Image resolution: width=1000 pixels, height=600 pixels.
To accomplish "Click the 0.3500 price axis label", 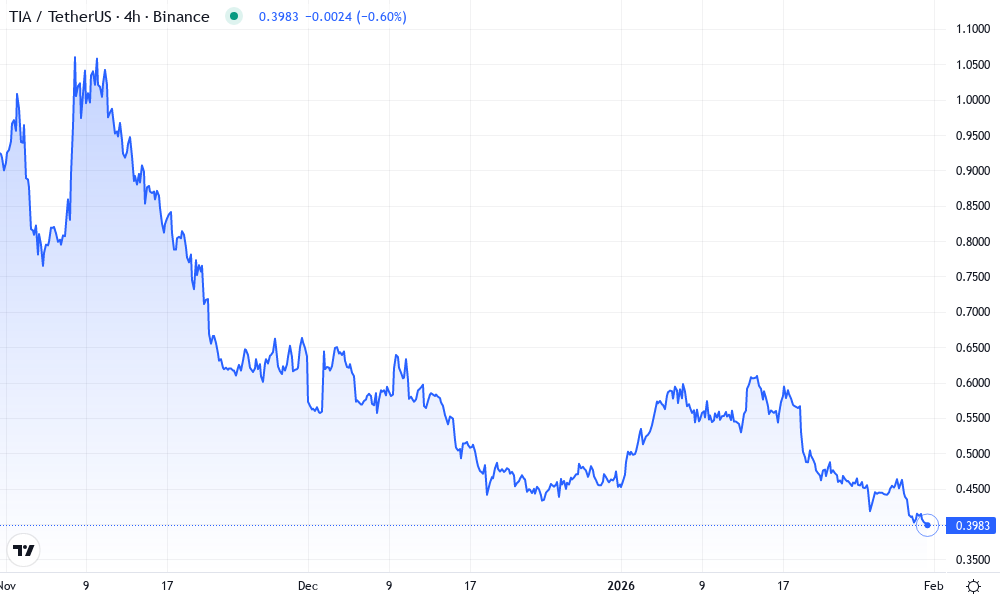I will (x=973, y=560).
